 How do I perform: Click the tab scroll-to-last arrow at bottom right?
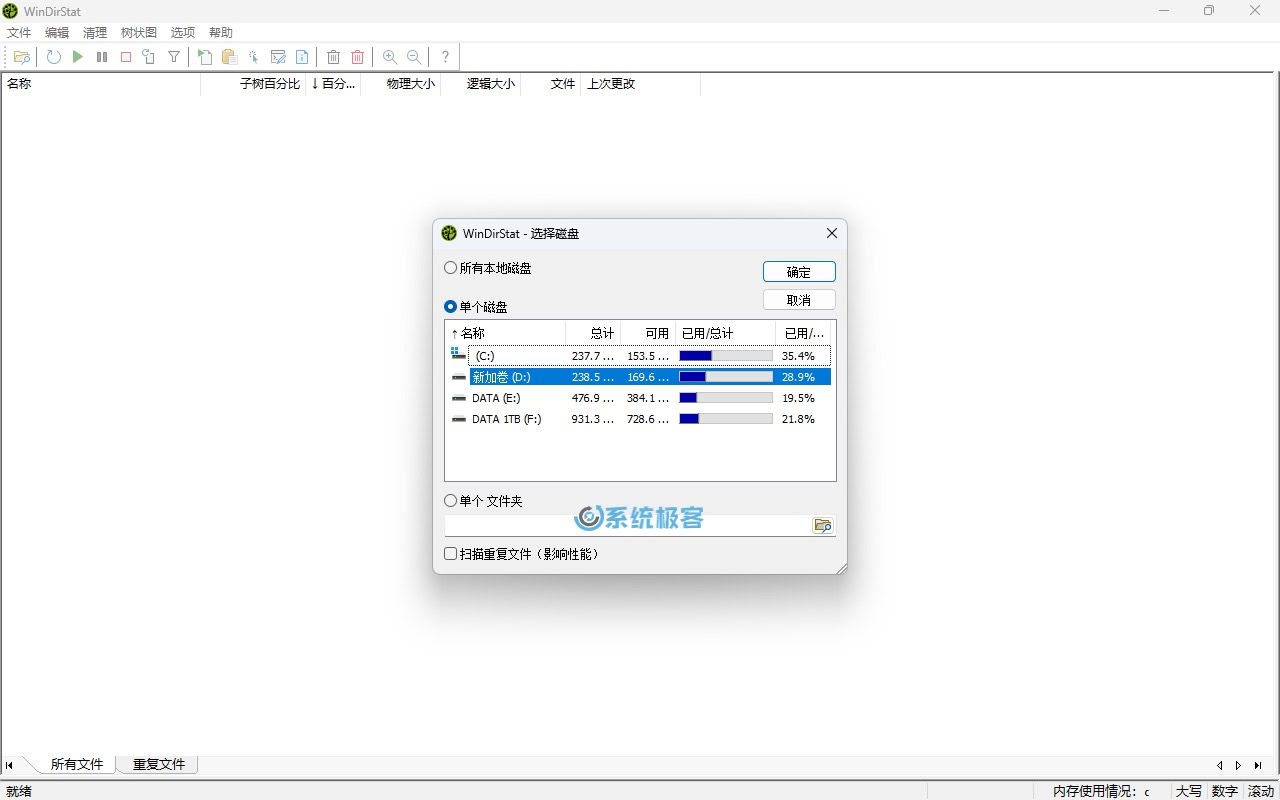pyautogui.click(x=1258, y=765)
